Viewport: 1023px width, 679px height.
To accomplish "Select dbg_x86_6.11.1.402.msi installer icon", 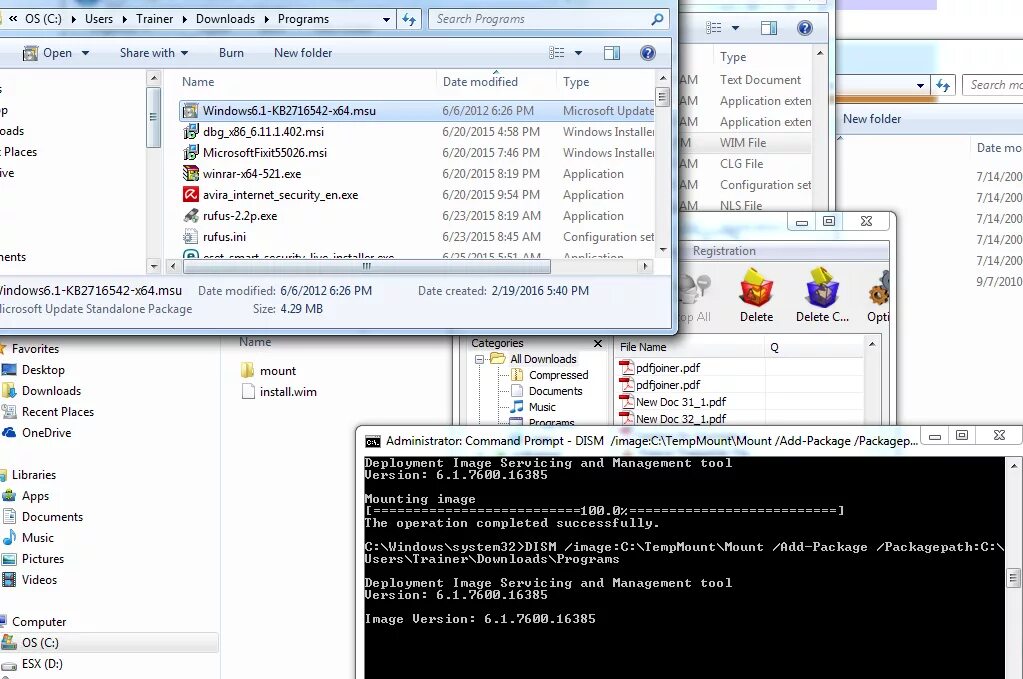I will point(191,132).
